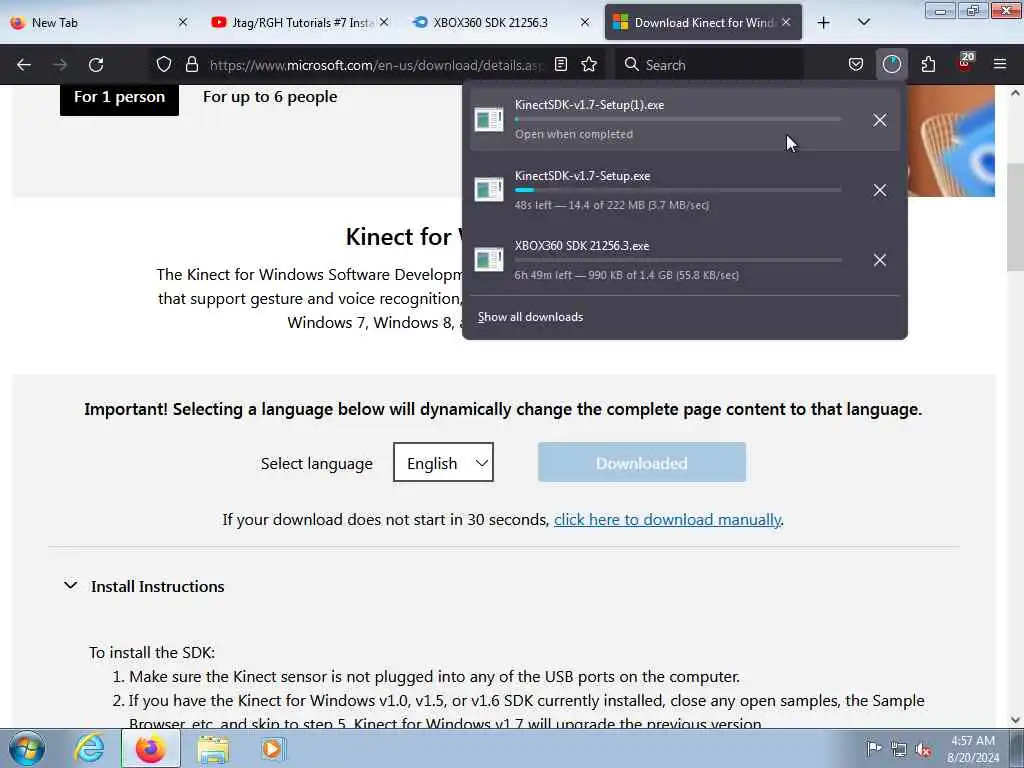Toggle reader view icon in address bar
The width and height of the screenshot is (1024, 768).
[560, 64]
